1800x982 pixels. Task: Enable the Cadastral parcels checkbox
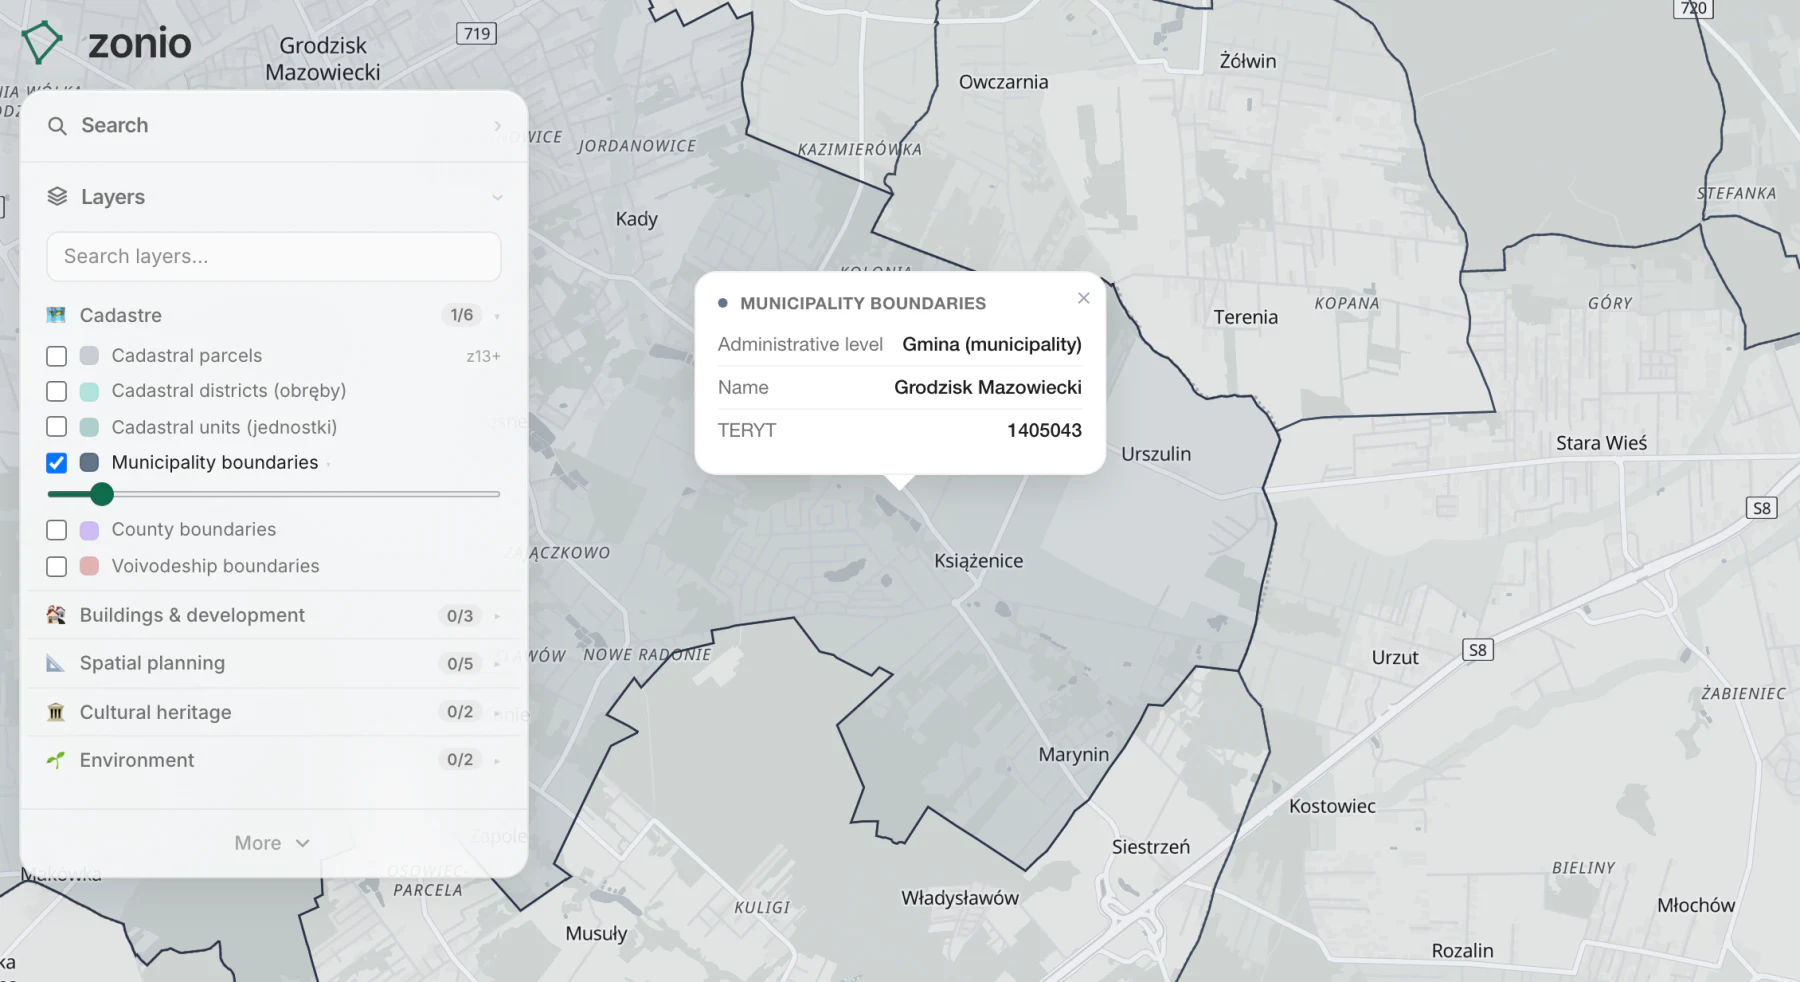(57, 356)
